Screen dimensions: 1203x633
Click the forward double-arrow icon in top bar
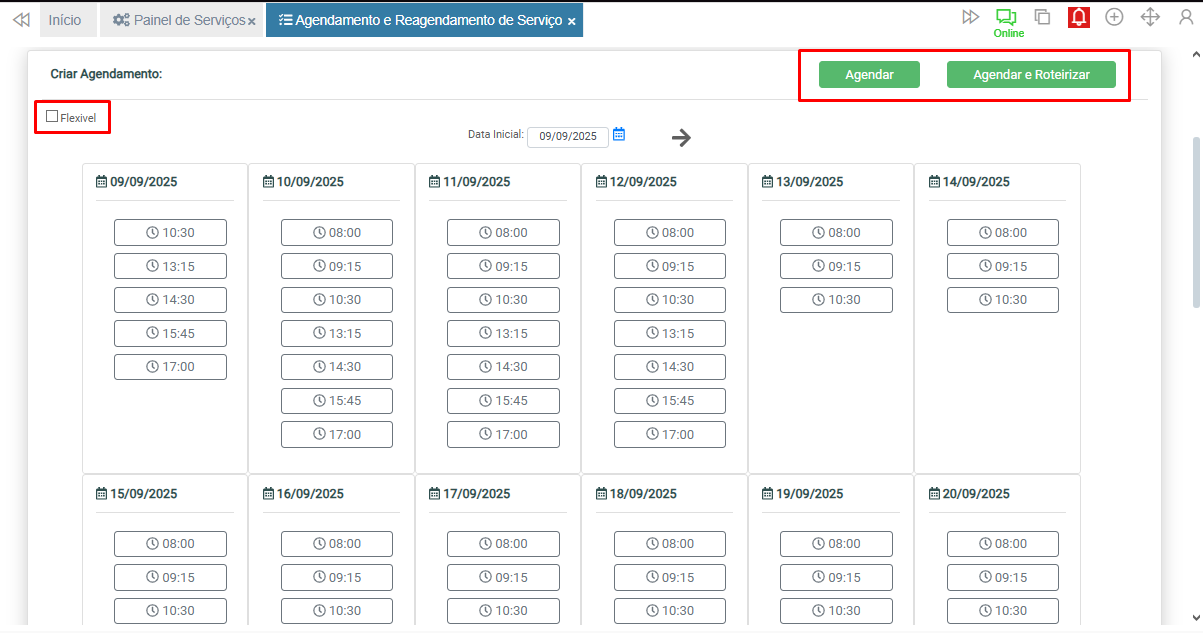(970, 17)
